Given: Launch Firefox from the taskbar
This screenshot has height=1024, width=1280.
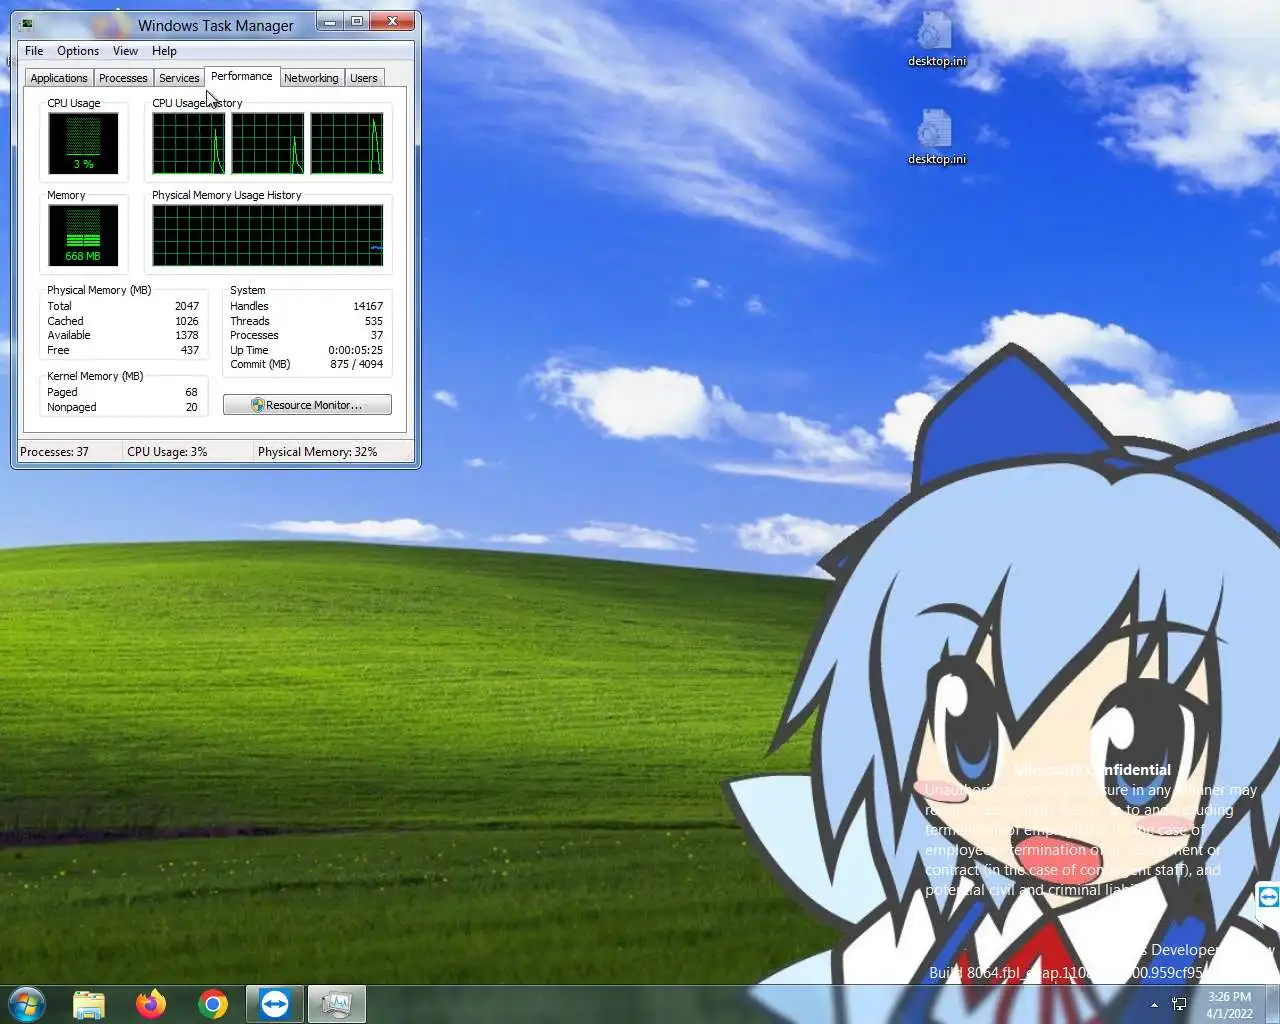Looking at the screenshot, I should (x=151, y=1004).
